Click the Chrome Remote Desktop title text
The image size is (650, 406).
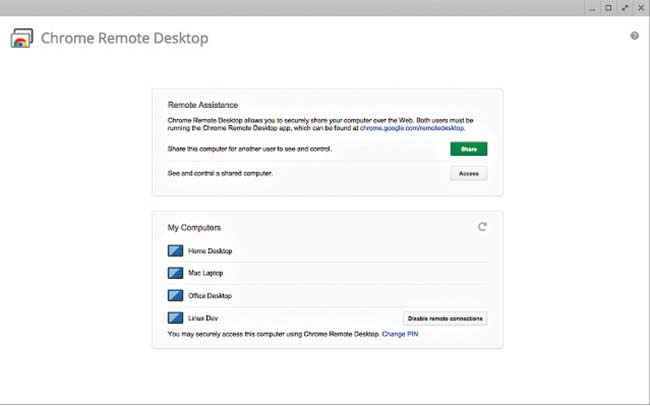124,38
